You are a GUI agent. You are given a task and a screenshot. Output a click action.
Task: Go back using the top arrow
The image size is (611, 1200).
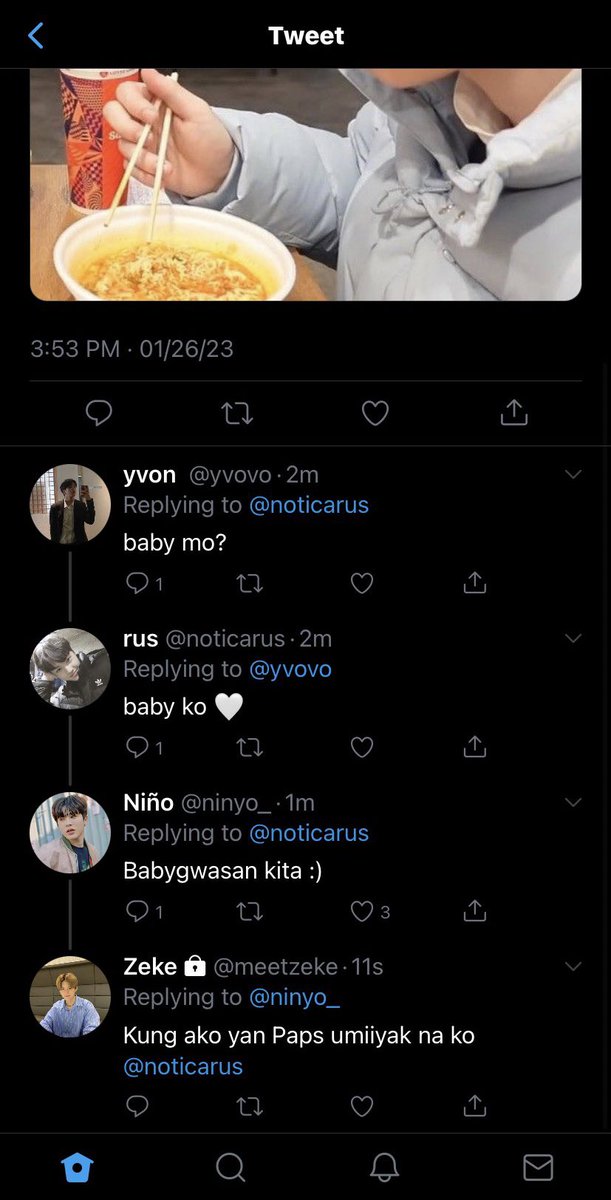(36, 36)
